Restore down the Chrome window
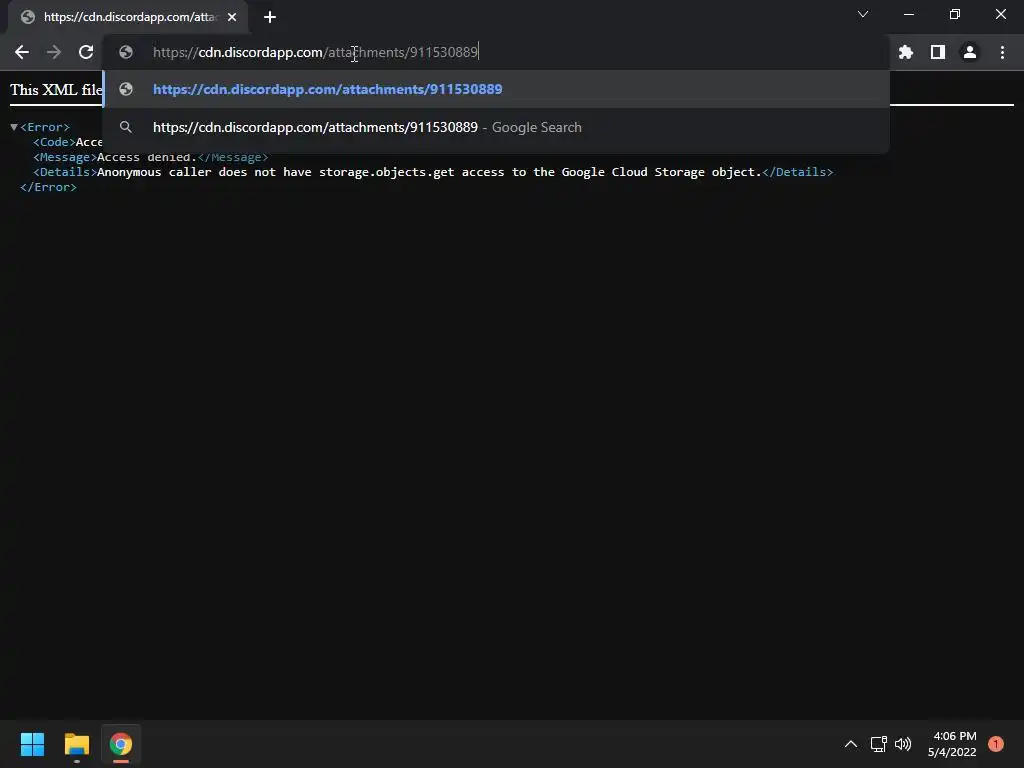Viewport: 1024px width, 768px height. tap(955, 14)
